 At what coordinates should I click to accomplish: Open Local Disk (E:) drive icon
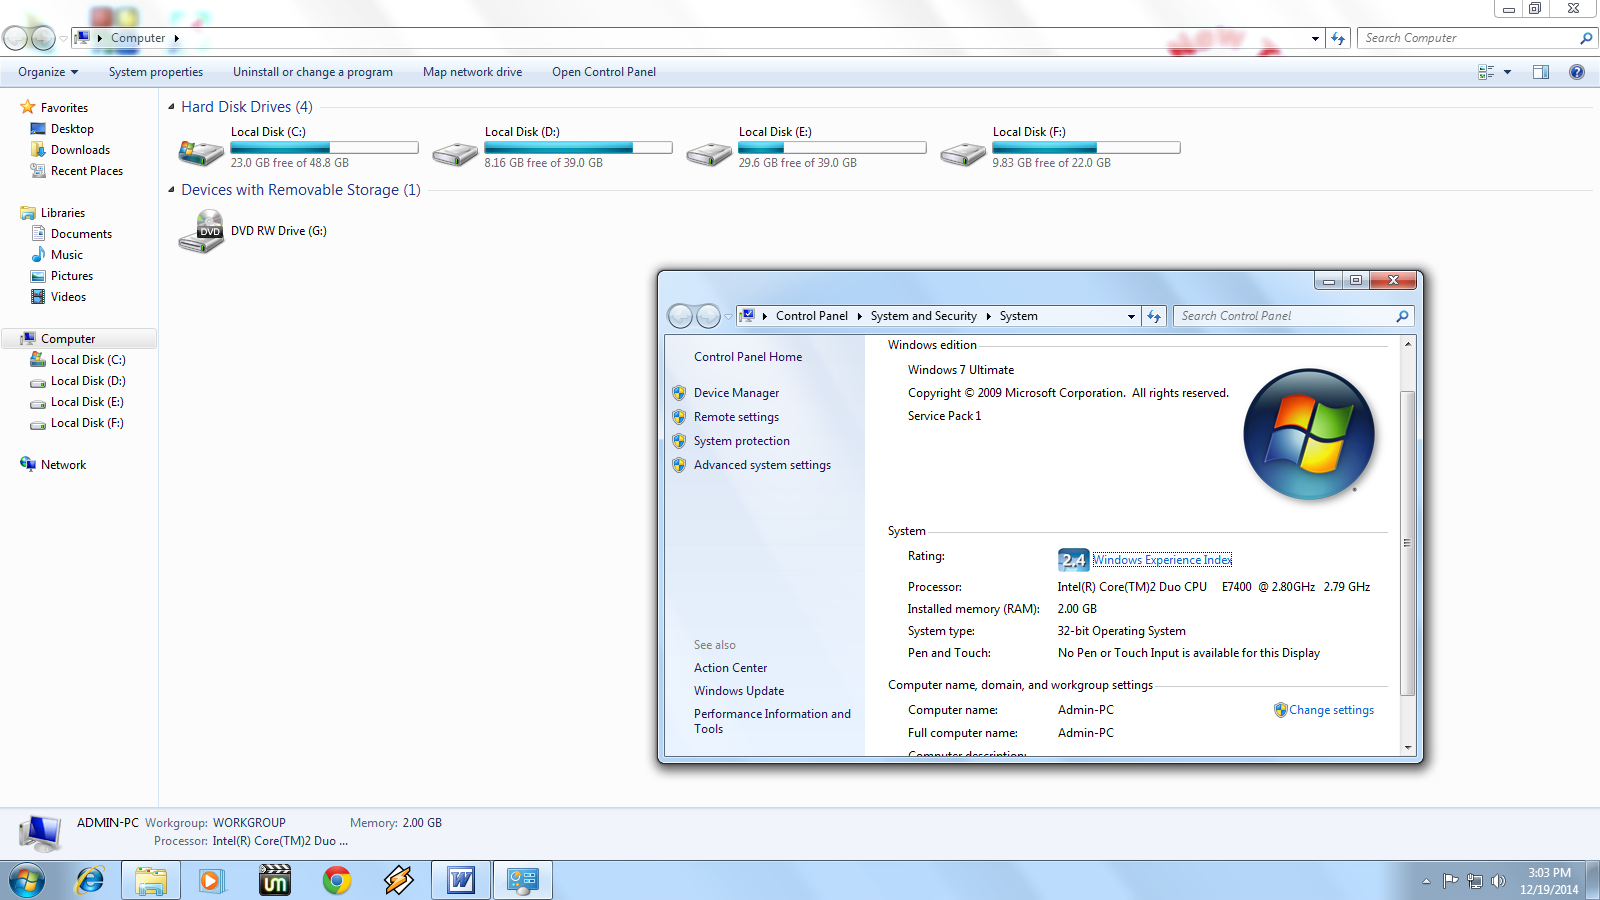pyautogui.click(x=709, y=152)
